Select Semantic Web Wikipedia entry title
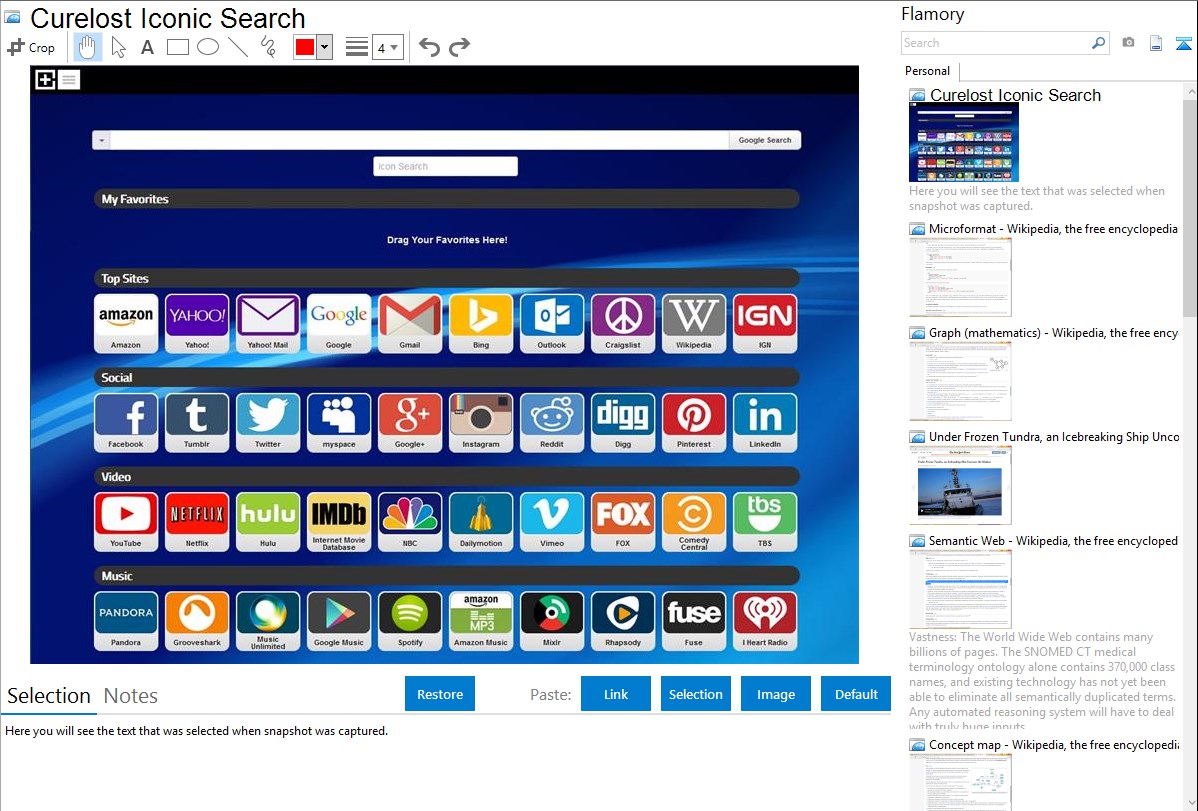 coord(1053,541)
